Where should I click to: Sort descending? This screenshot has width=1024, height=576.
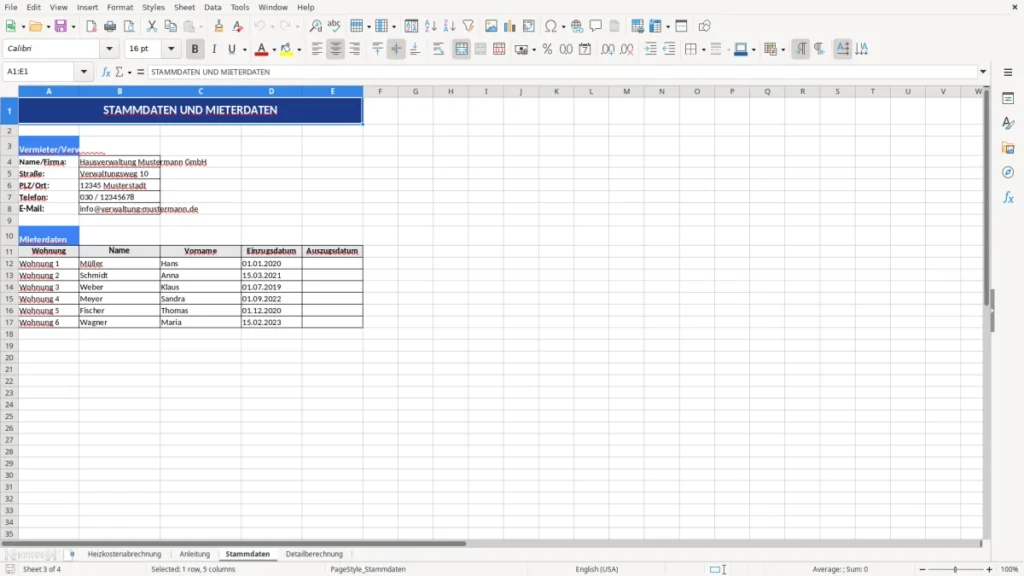click(449, 26)
